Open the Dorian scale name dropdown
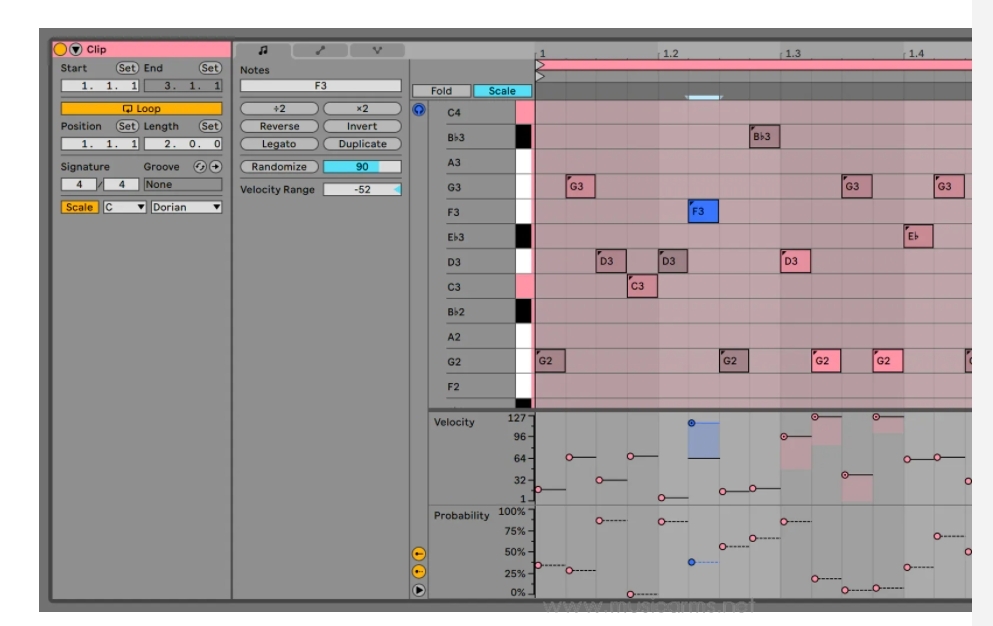The width and height of the screenshot is (993, 626). point(186,207)
